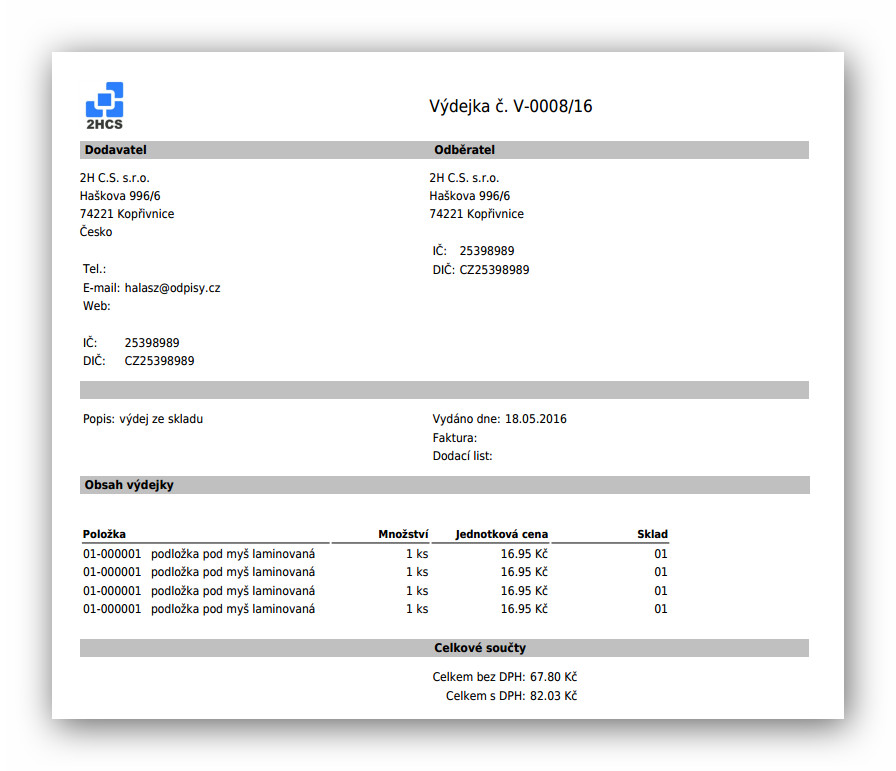
Task: Select the country text Česko
Action: (x=96, y=232)
